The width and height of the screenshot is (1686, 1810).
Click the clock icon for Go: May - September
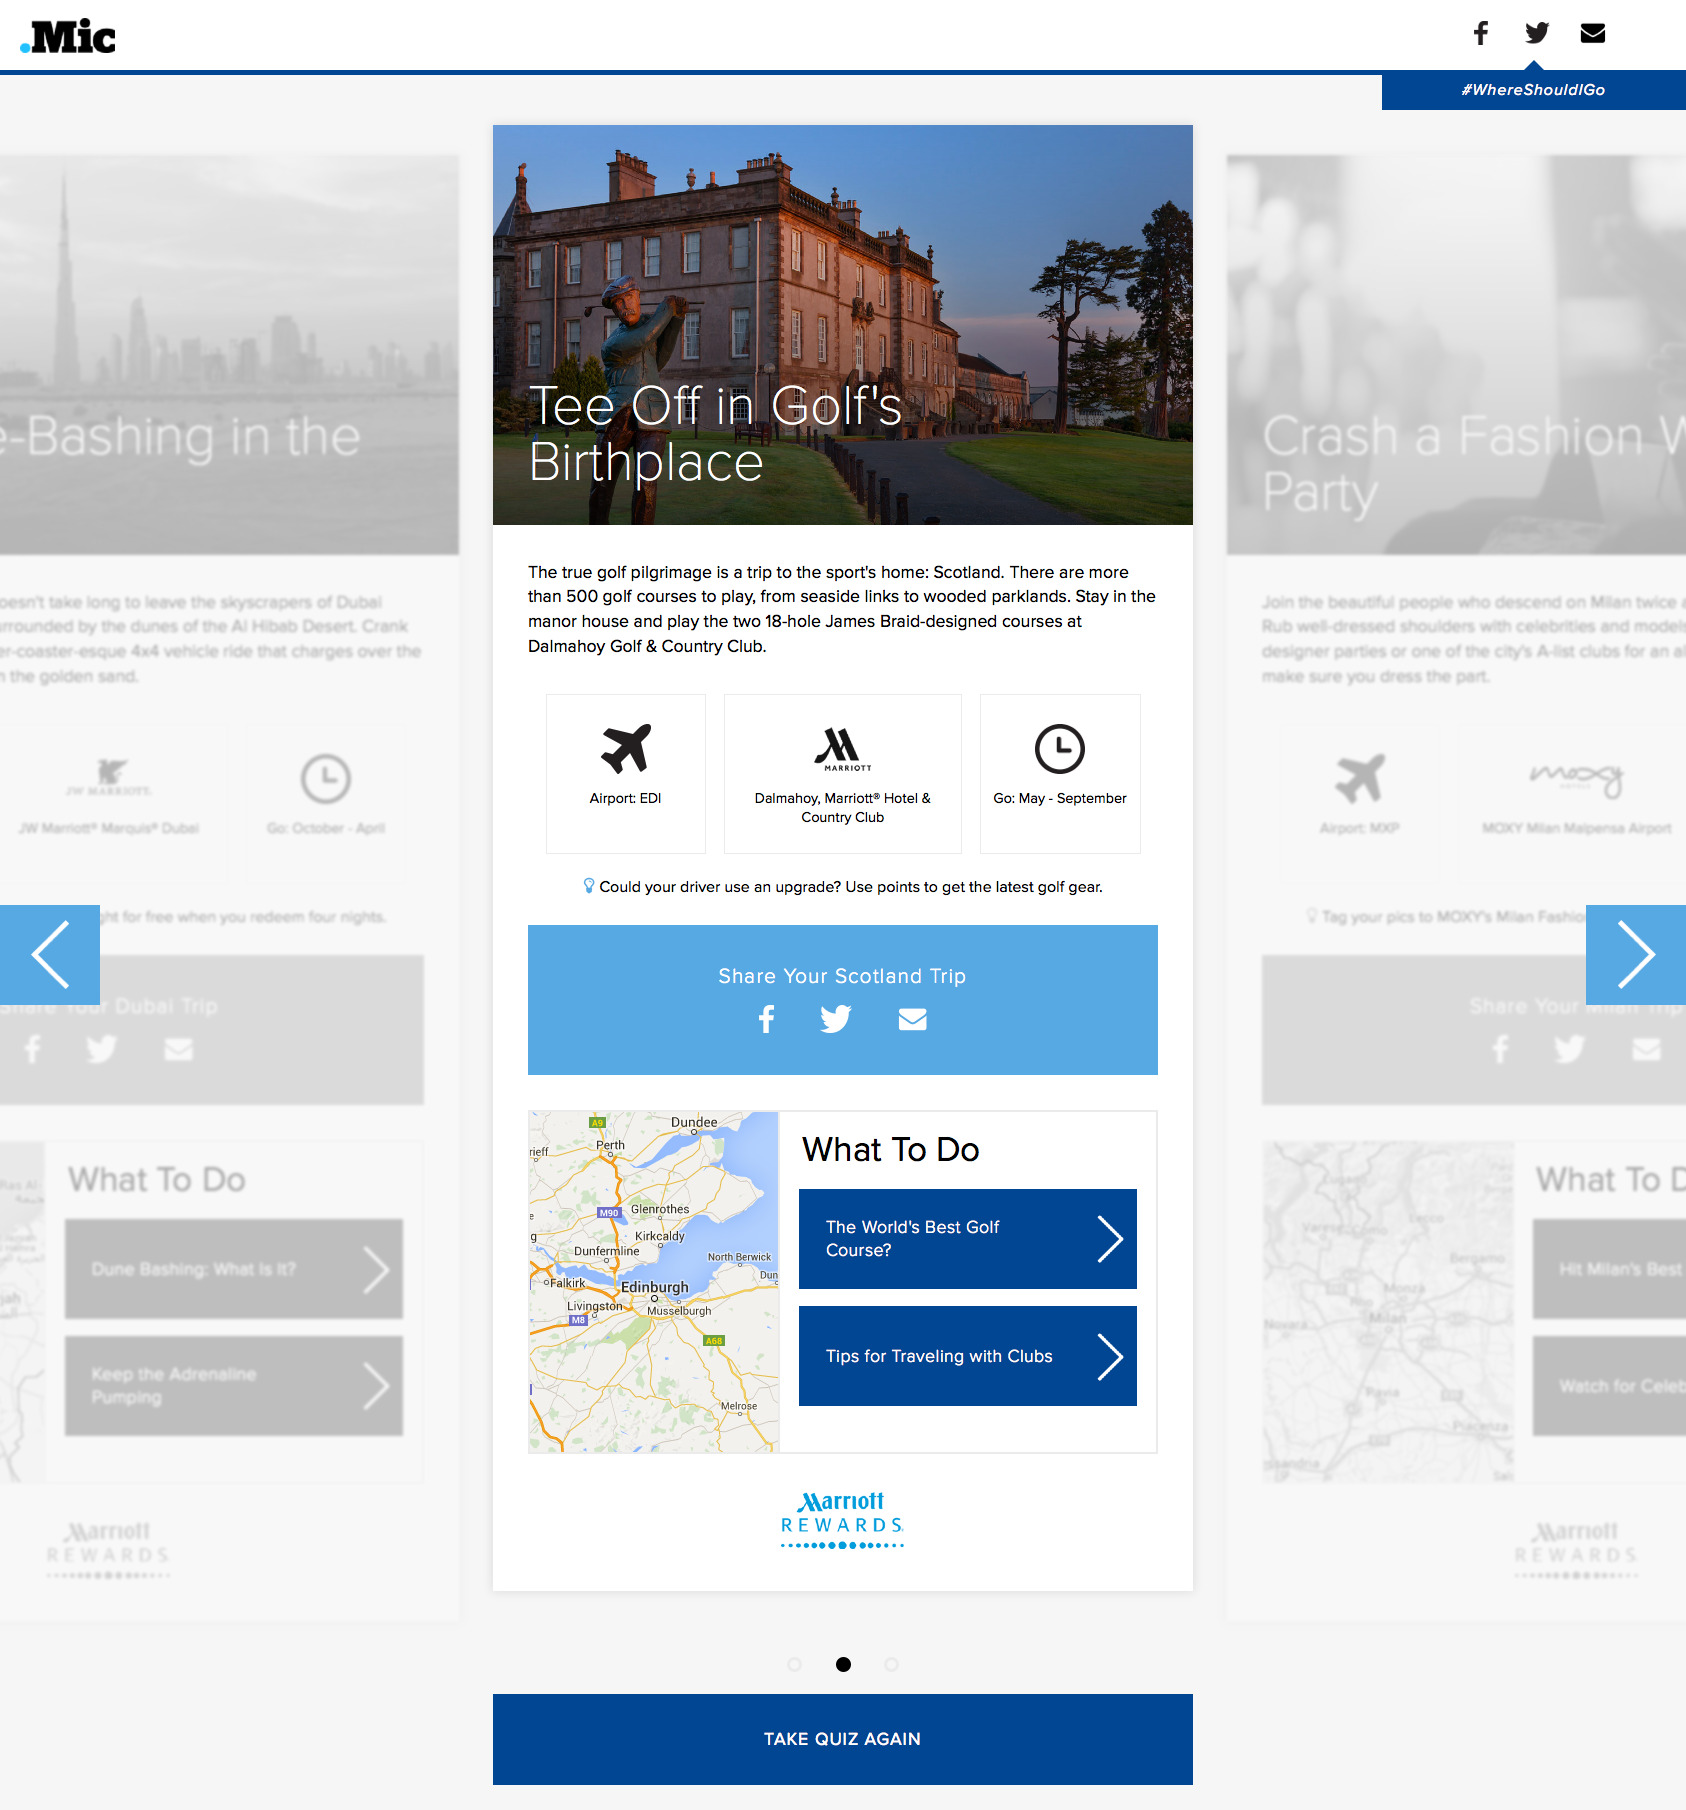1059,749
